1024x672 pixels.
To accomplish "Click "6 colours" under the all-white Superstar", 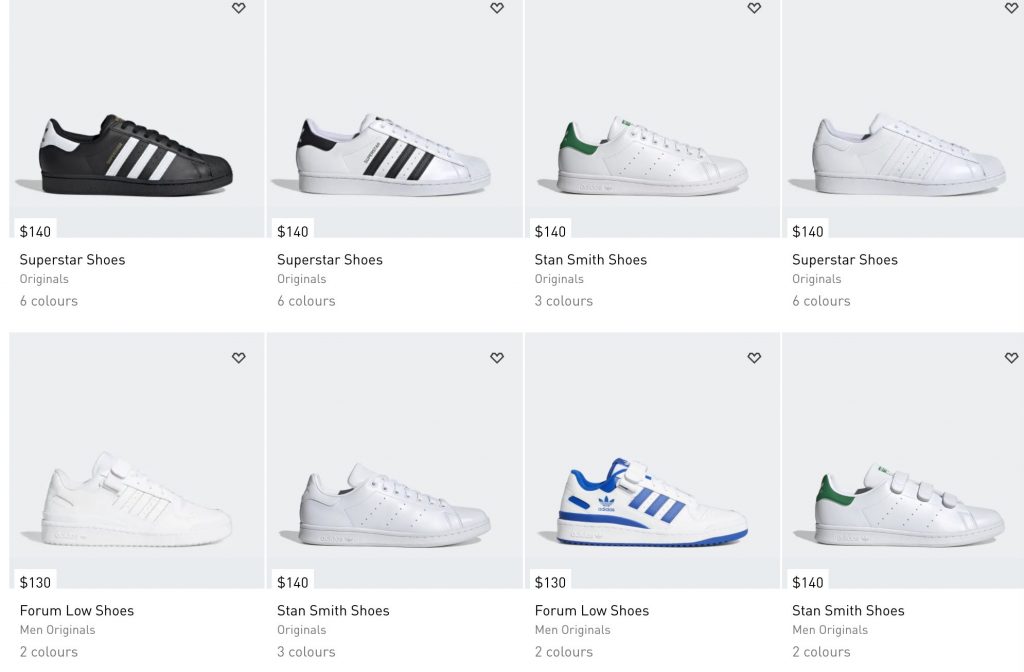I will click(821, 301).
